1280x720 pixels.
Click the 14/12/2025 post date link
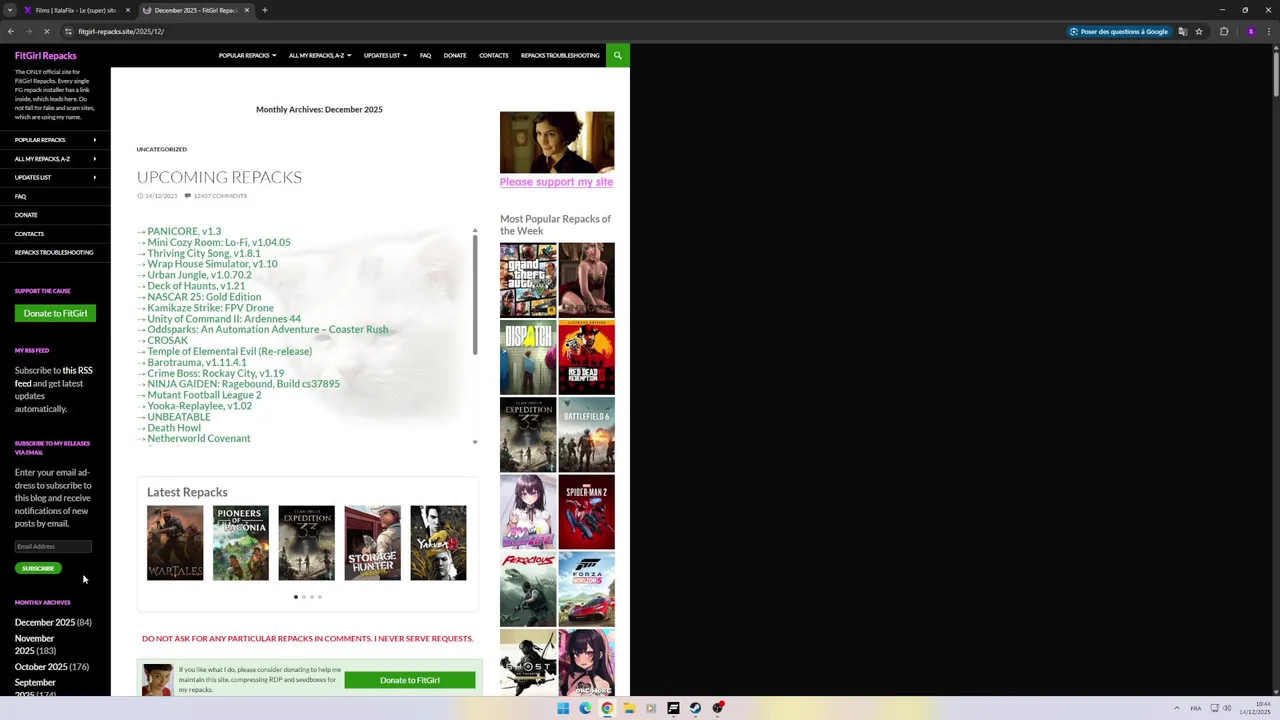point(161,196)
